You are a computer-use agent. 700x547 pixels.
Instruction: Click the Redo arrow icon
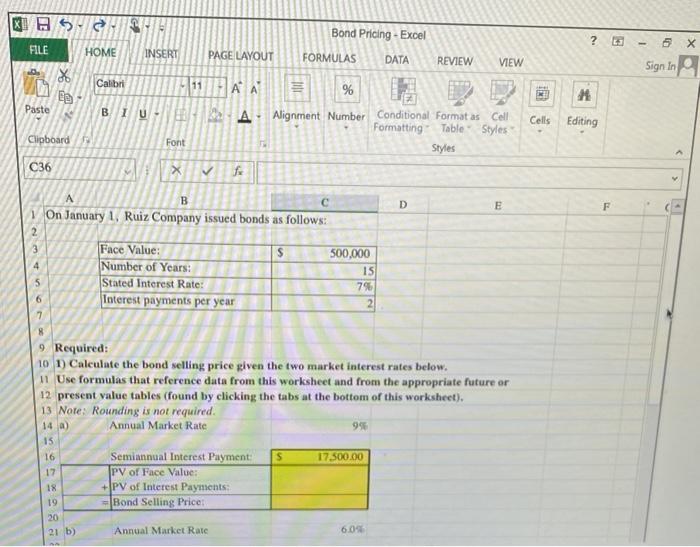pos(98,26)
